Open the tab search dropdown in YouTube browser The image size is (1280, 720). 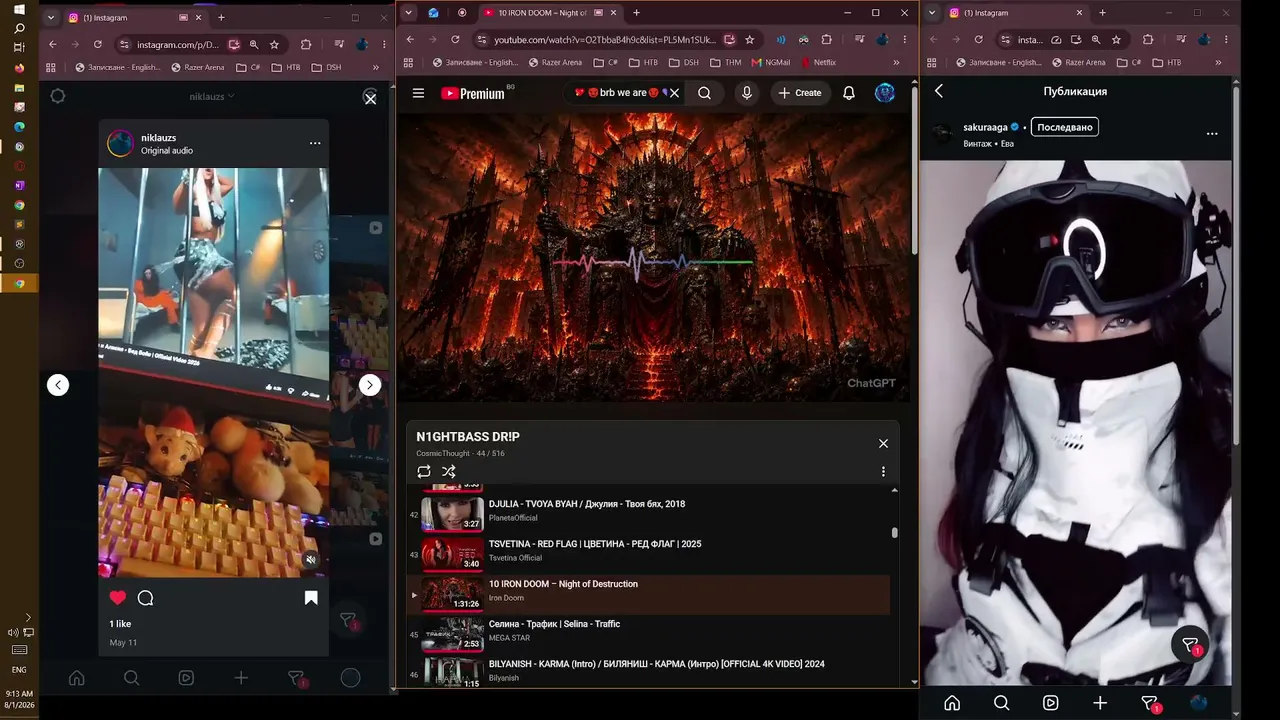408,13
